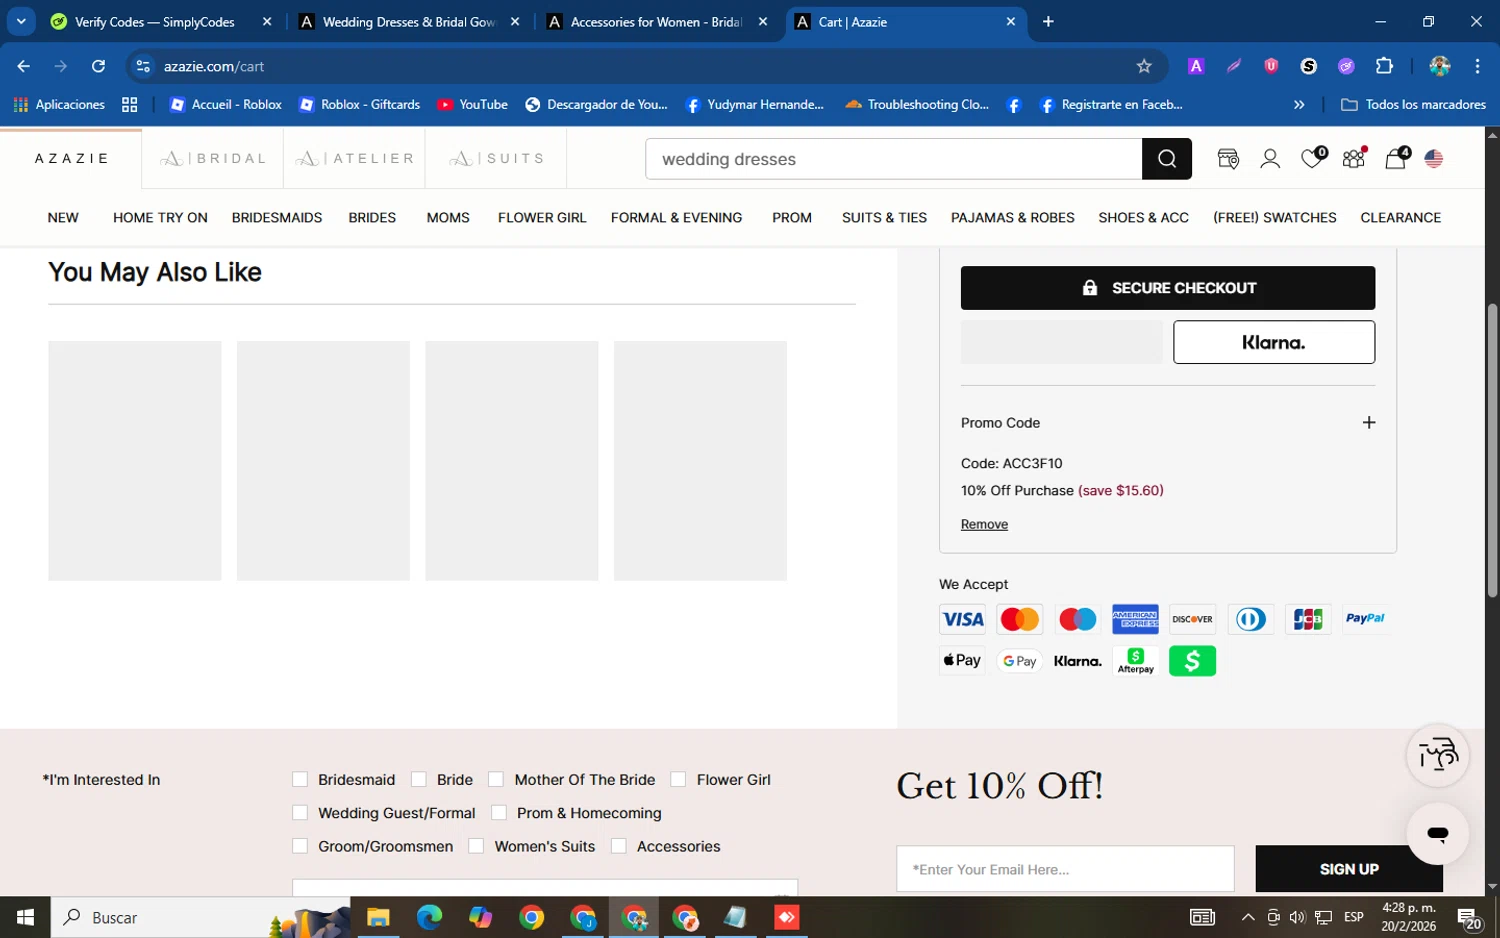1500x938 pixels.
Task: Expand the Promo Code plus sign
Action: 1369,422
